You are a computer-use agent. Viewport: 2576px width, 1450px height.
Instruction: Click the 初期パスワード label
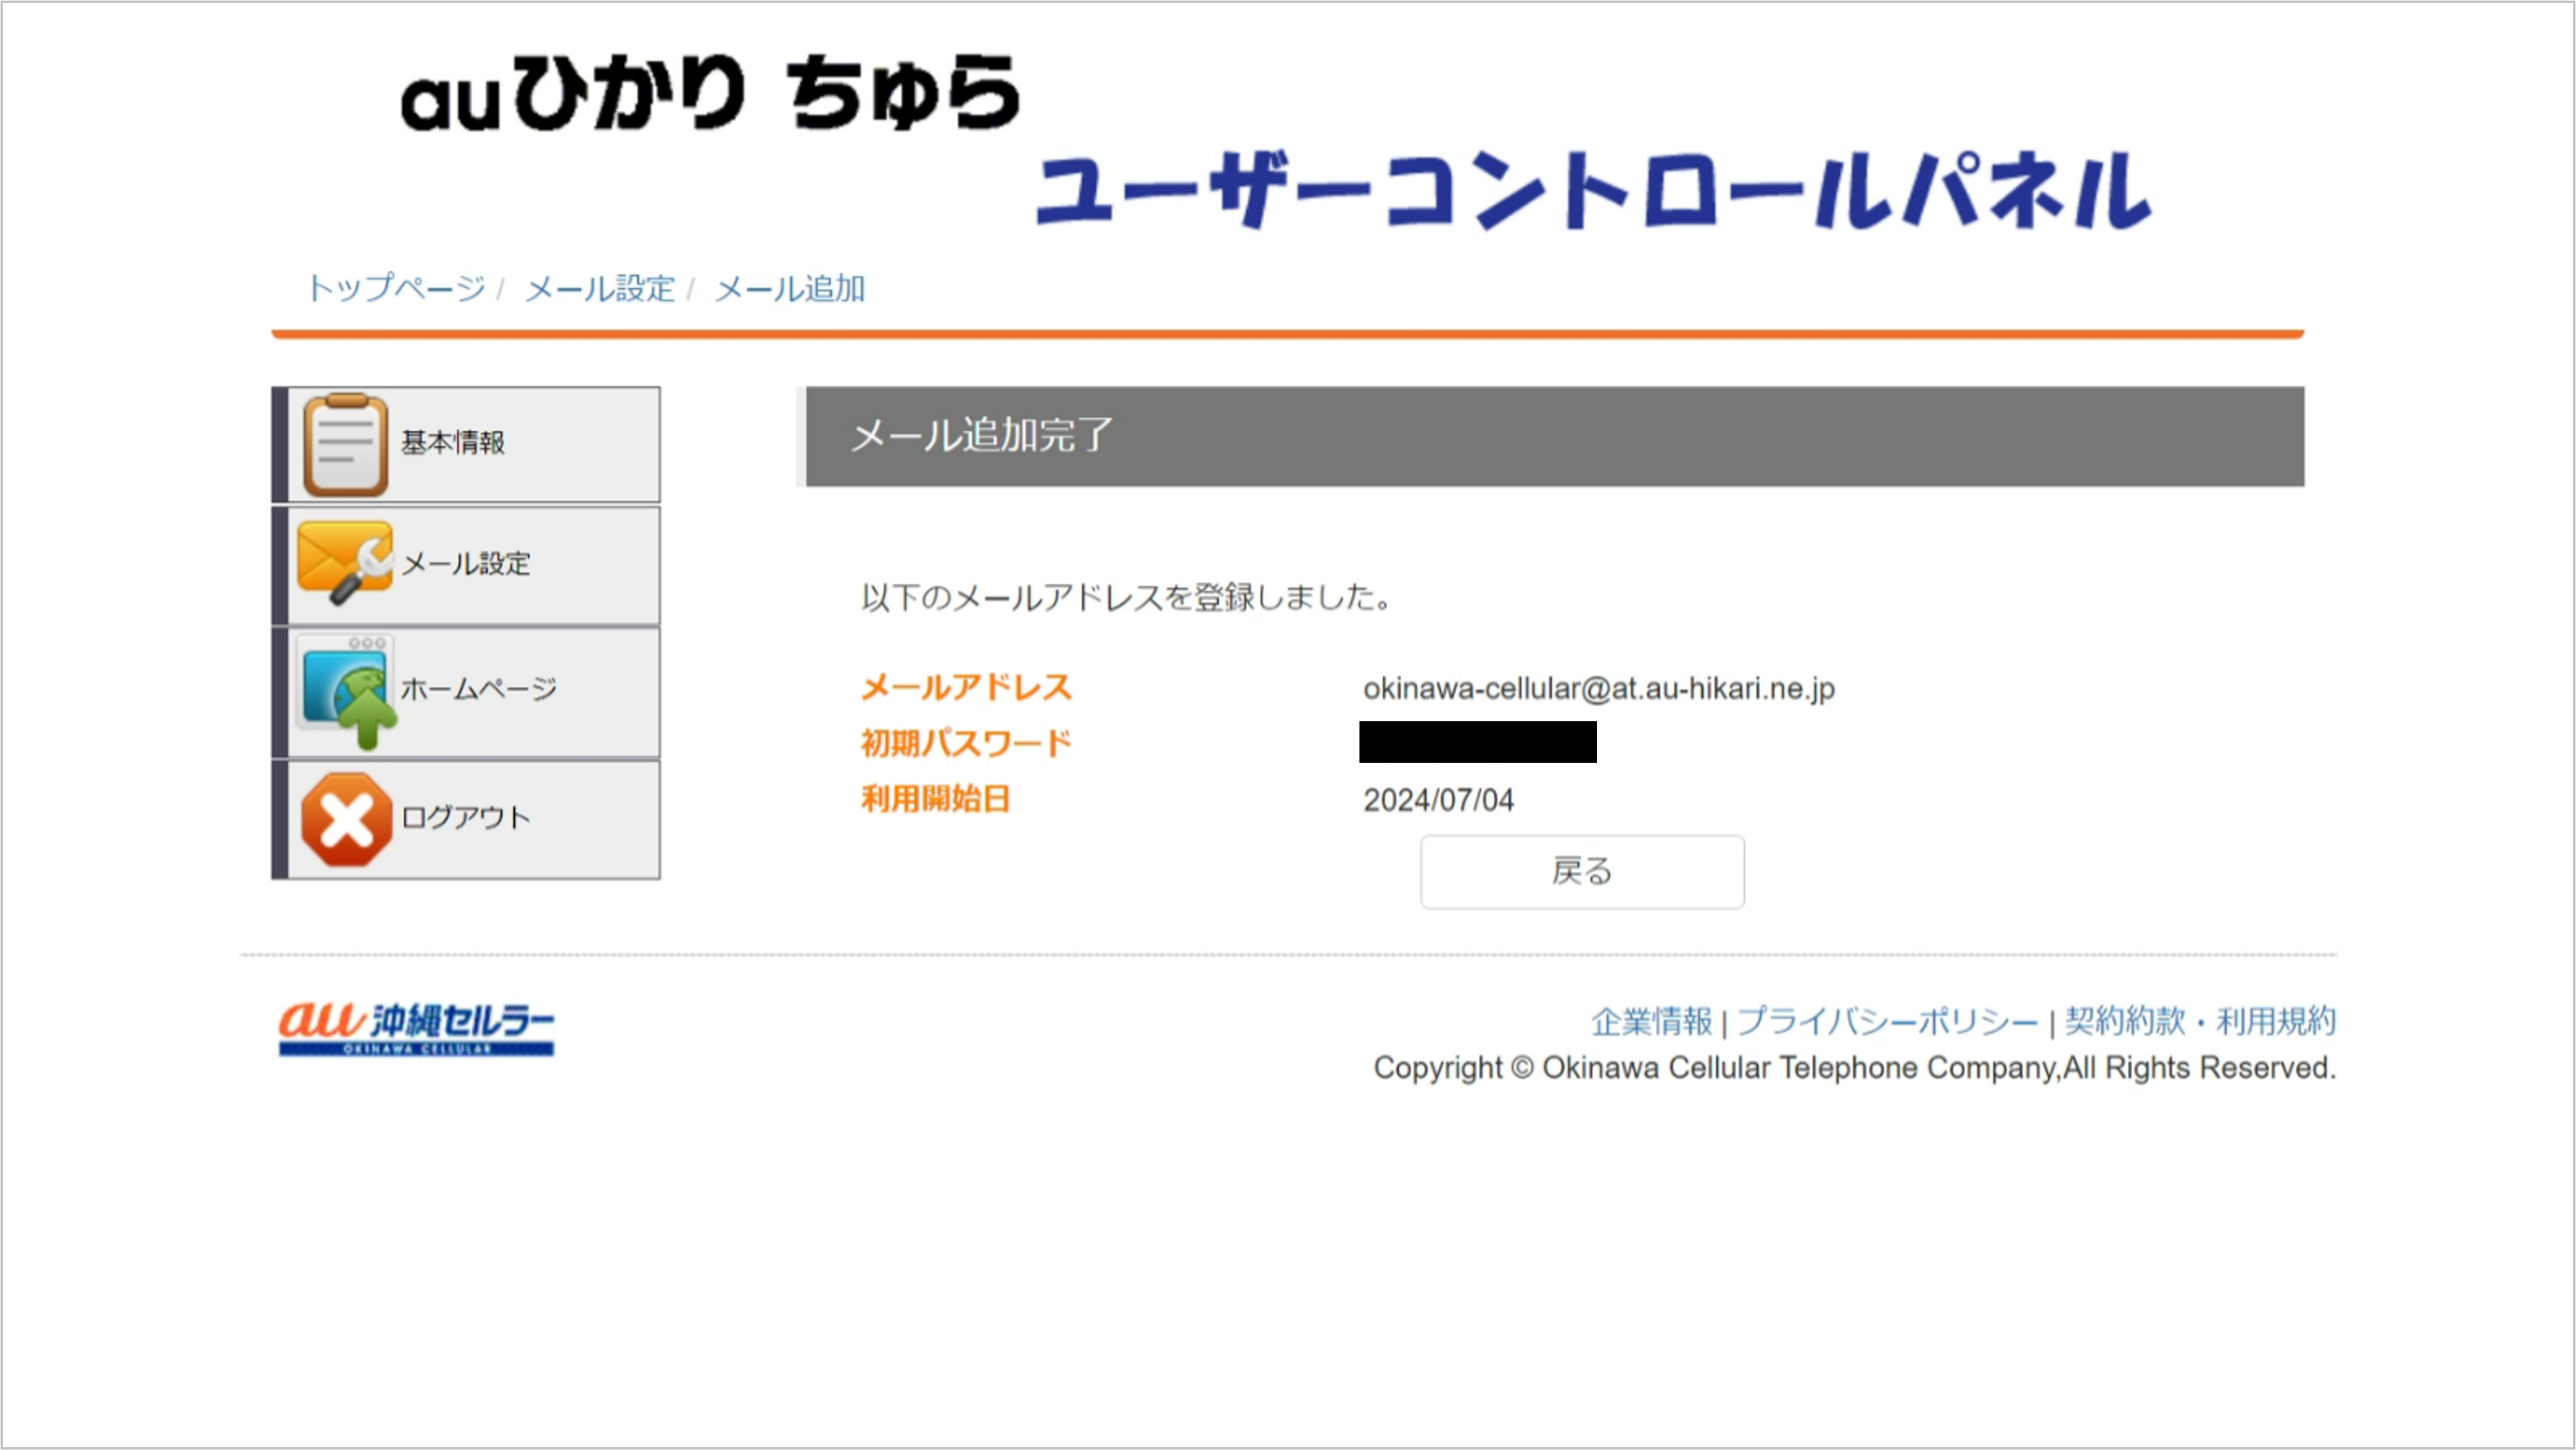click(966, 743)
